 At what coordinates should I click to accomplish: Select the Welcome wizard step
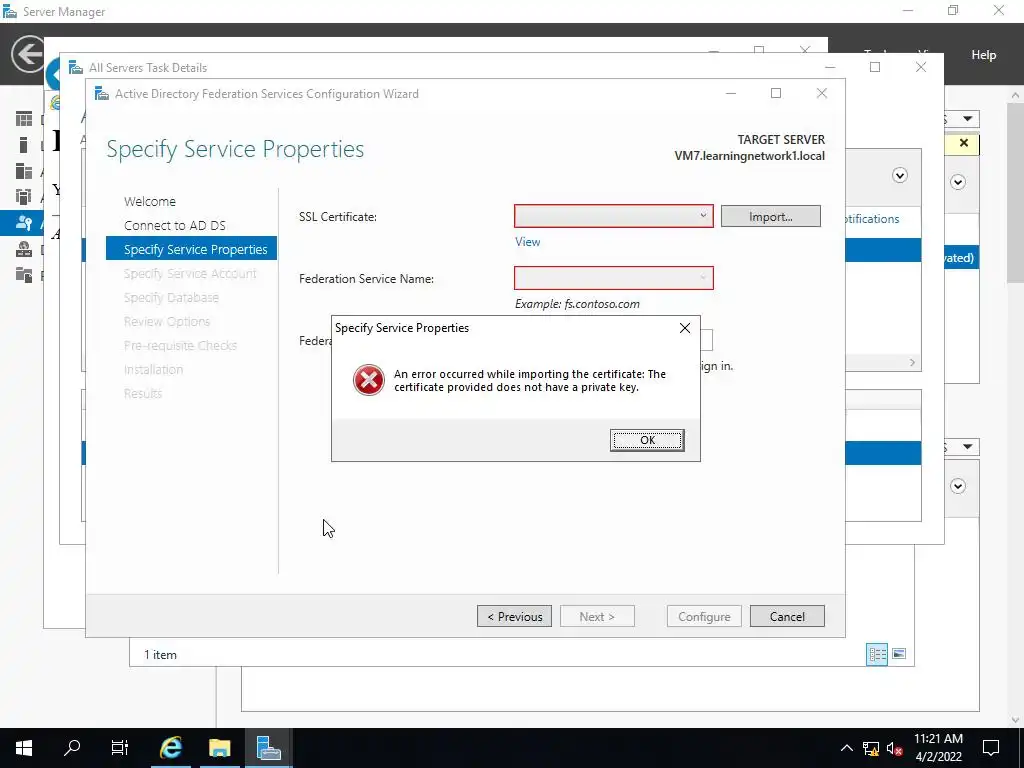150,201
